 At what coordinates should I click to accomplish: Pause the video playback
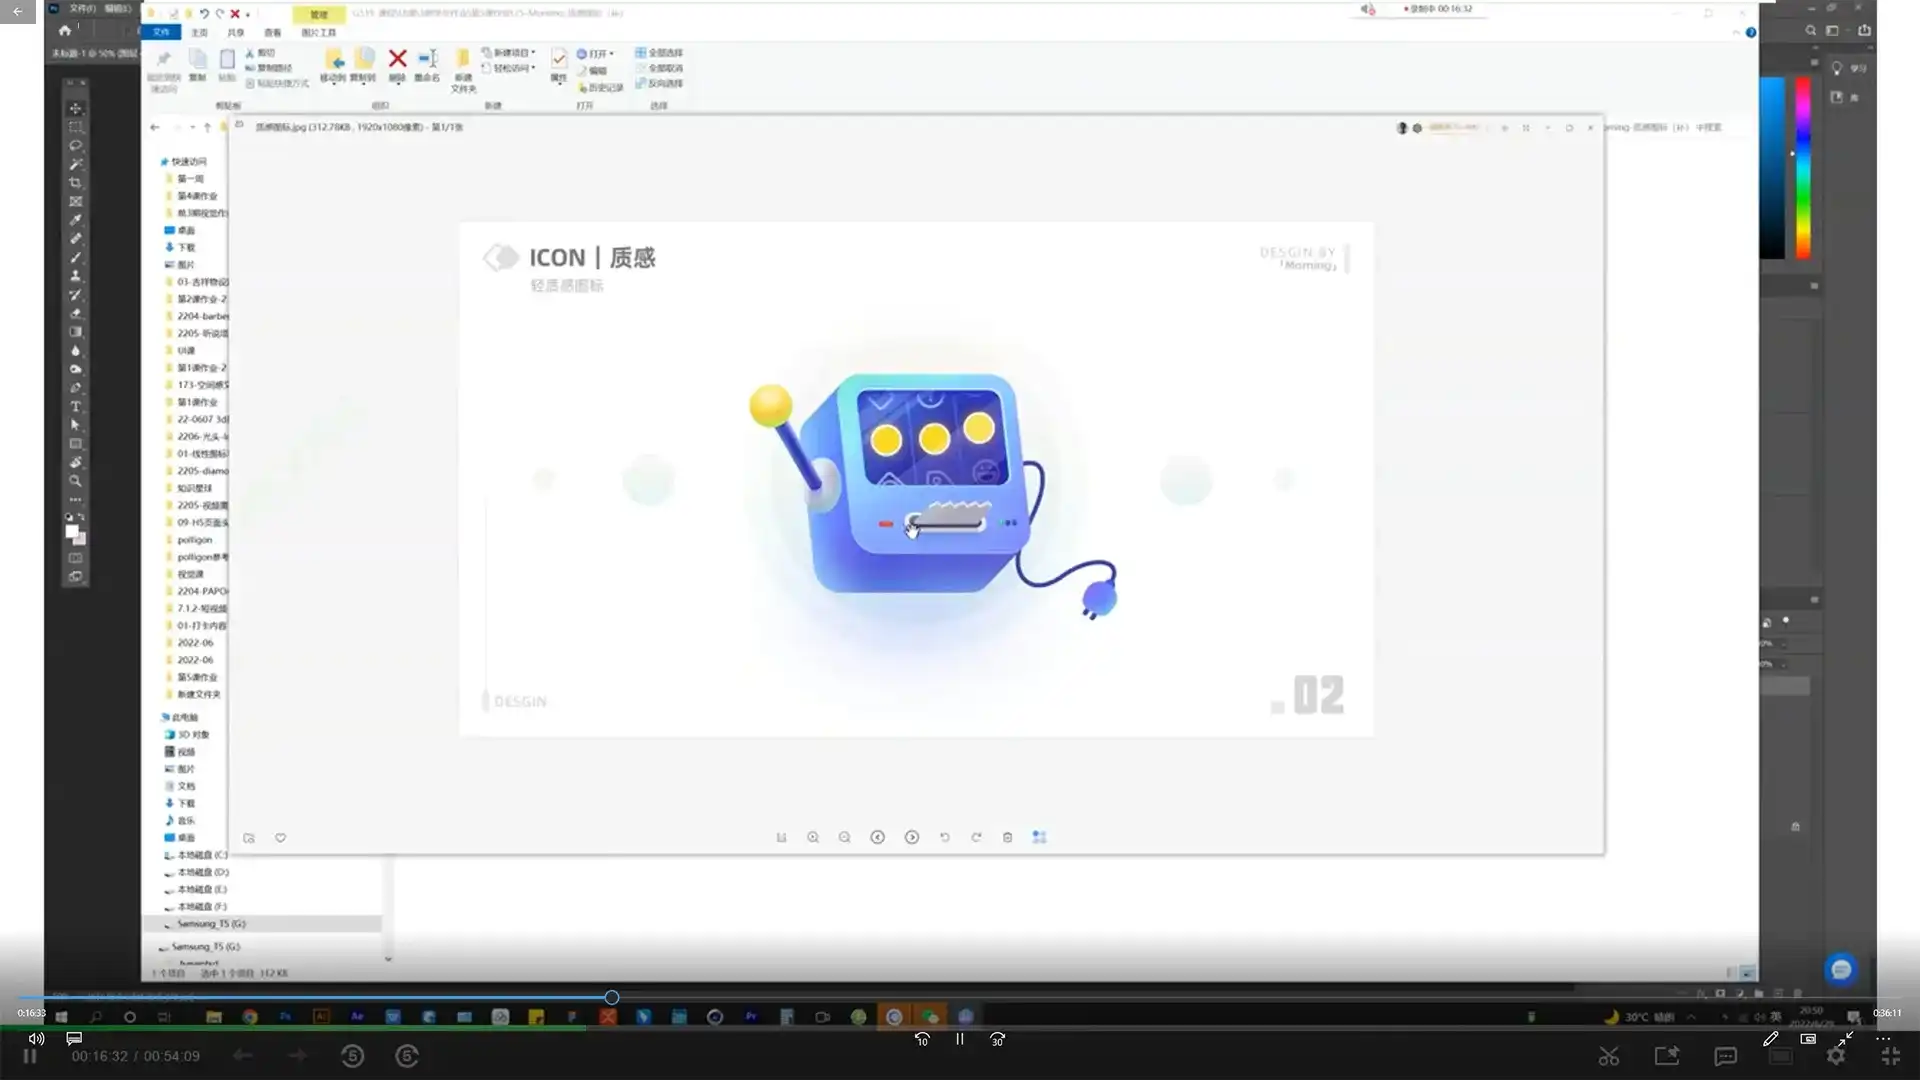[958, 1039]
